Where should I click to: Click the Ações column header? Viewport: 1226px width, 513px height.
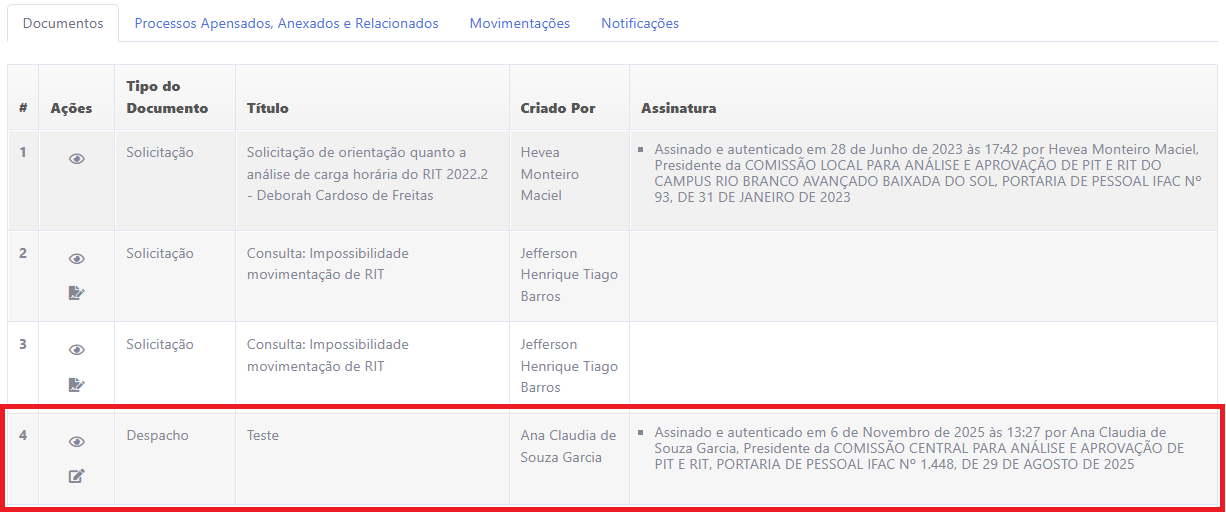click(71, 108)
